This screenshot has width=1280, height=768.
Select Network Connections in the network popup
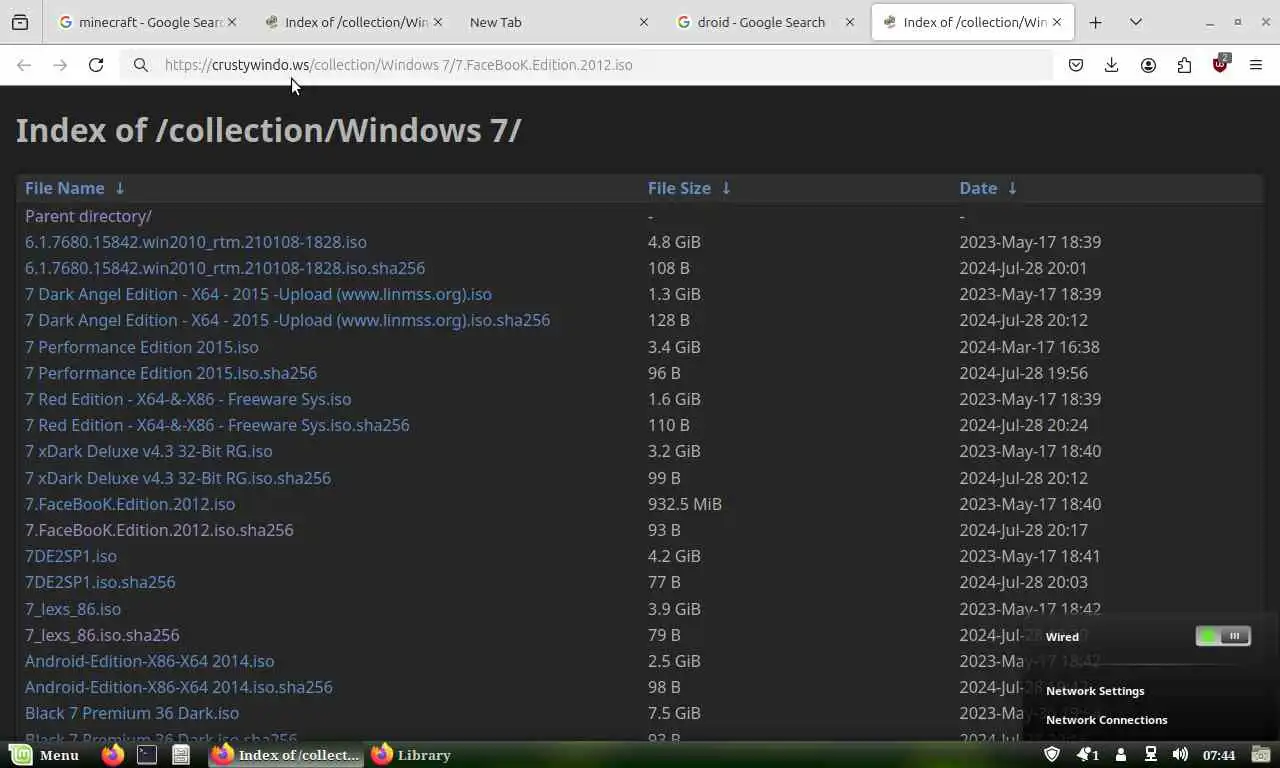(1106, 720)
